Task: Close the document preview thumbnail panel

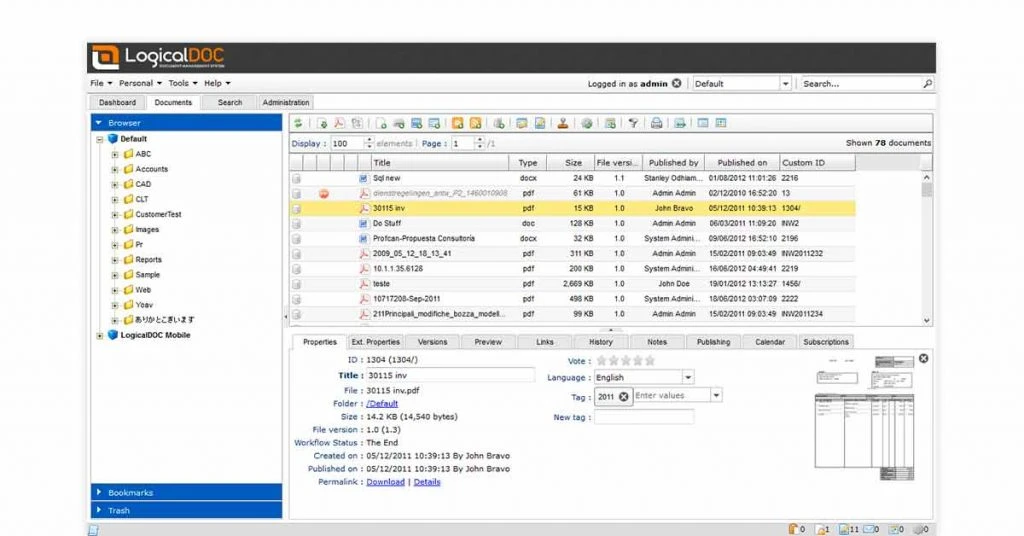Action: (x=923, y=358)
